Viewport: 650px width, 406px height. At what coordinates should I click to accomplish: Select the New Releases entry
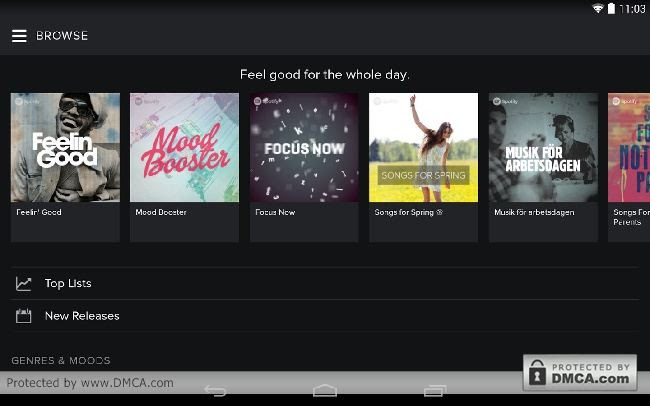click(x=325, y=316)
